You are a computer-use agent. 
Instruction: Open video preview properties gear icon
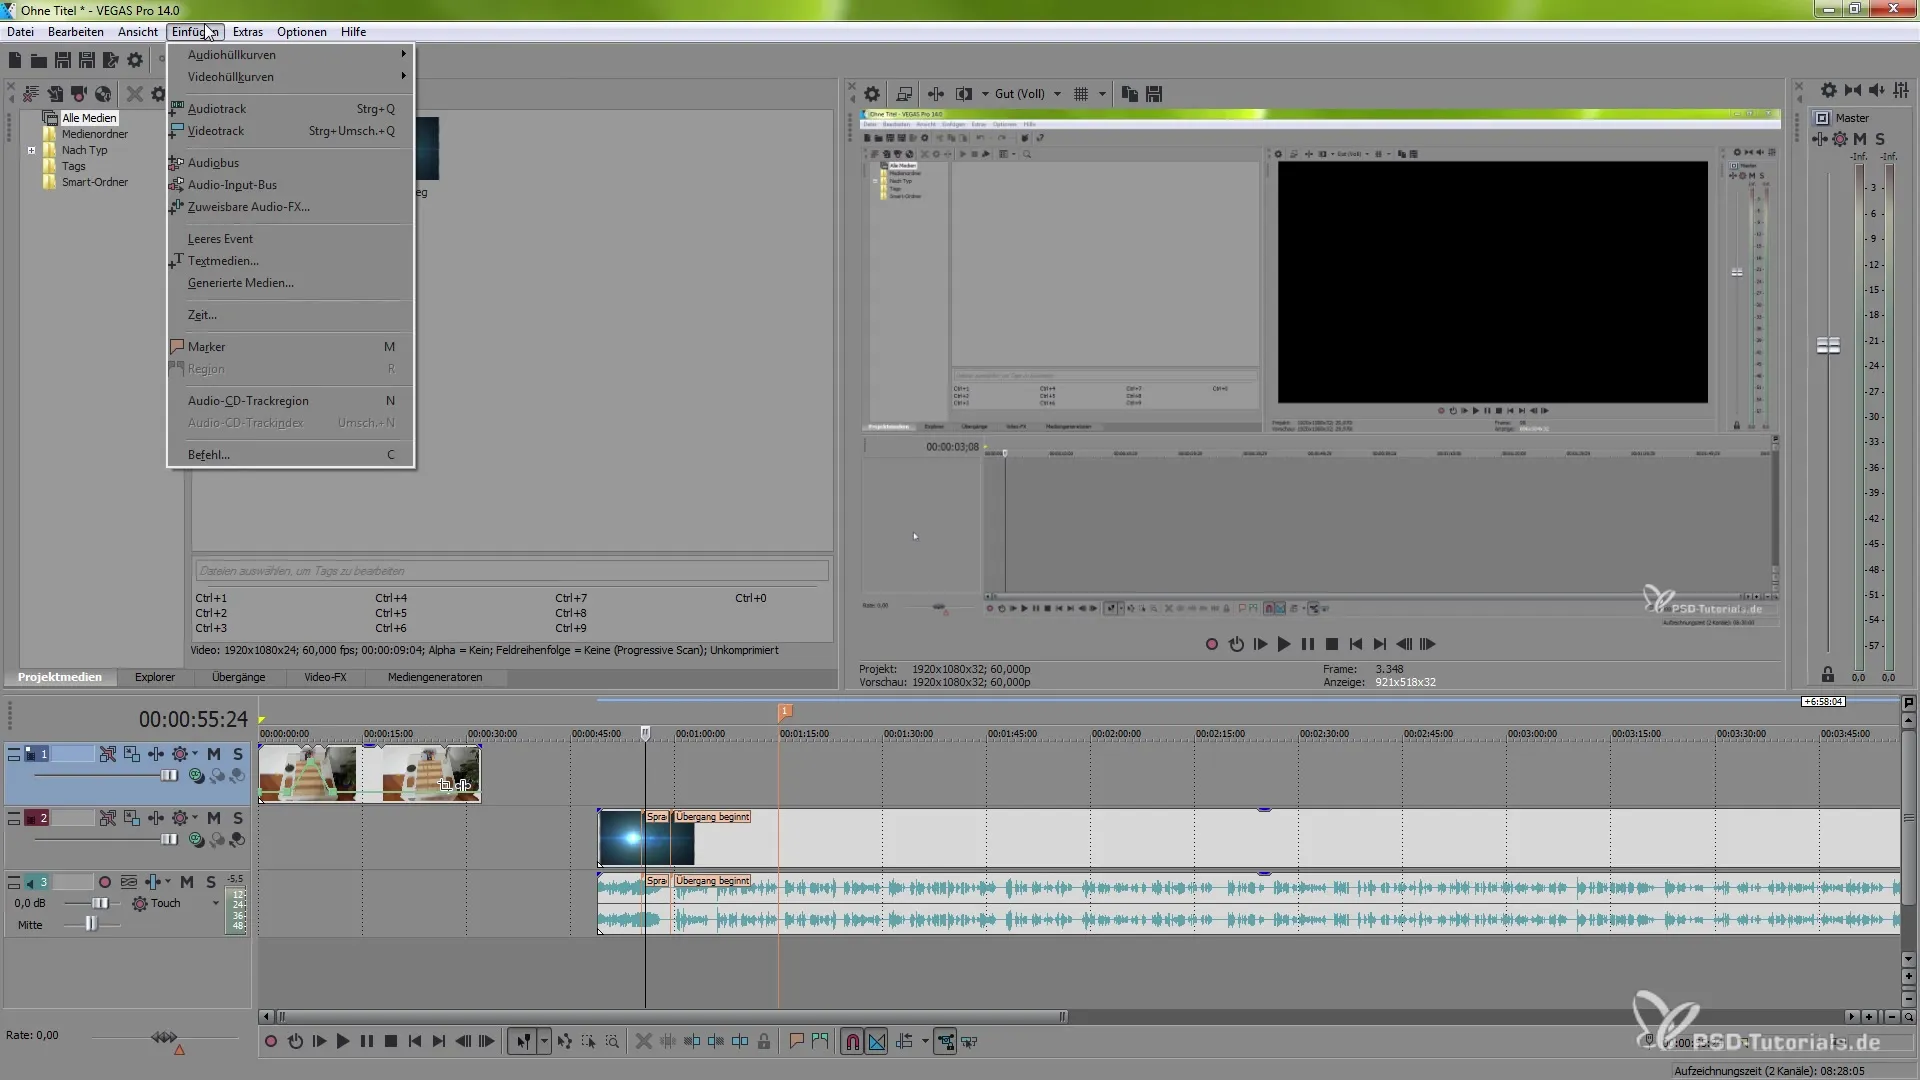click(x=872, y=94)
